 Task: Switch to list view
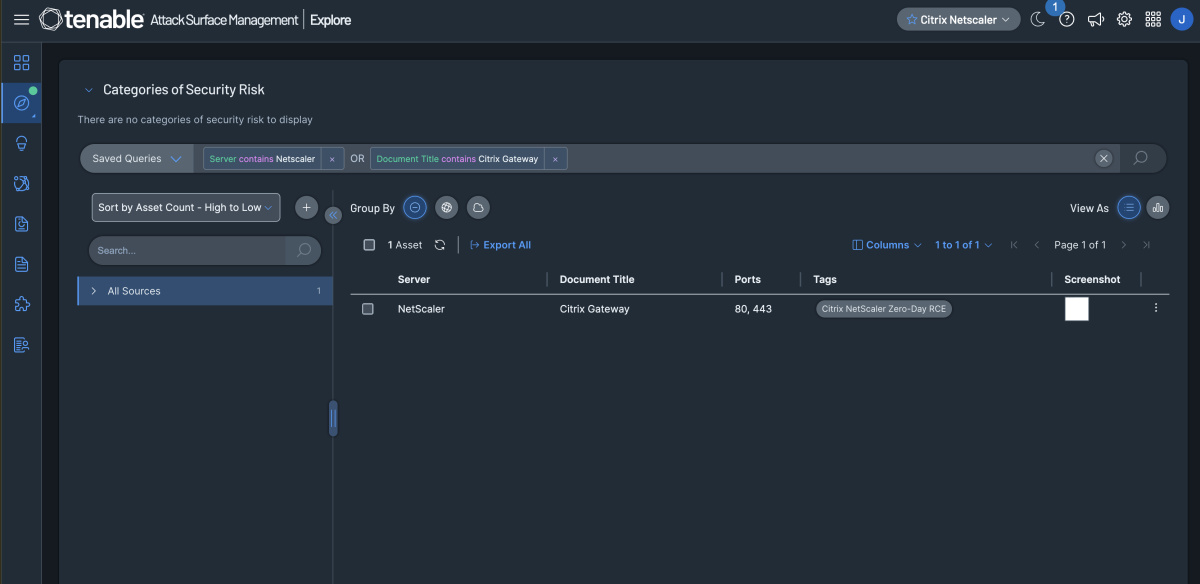coord(1128,208)
